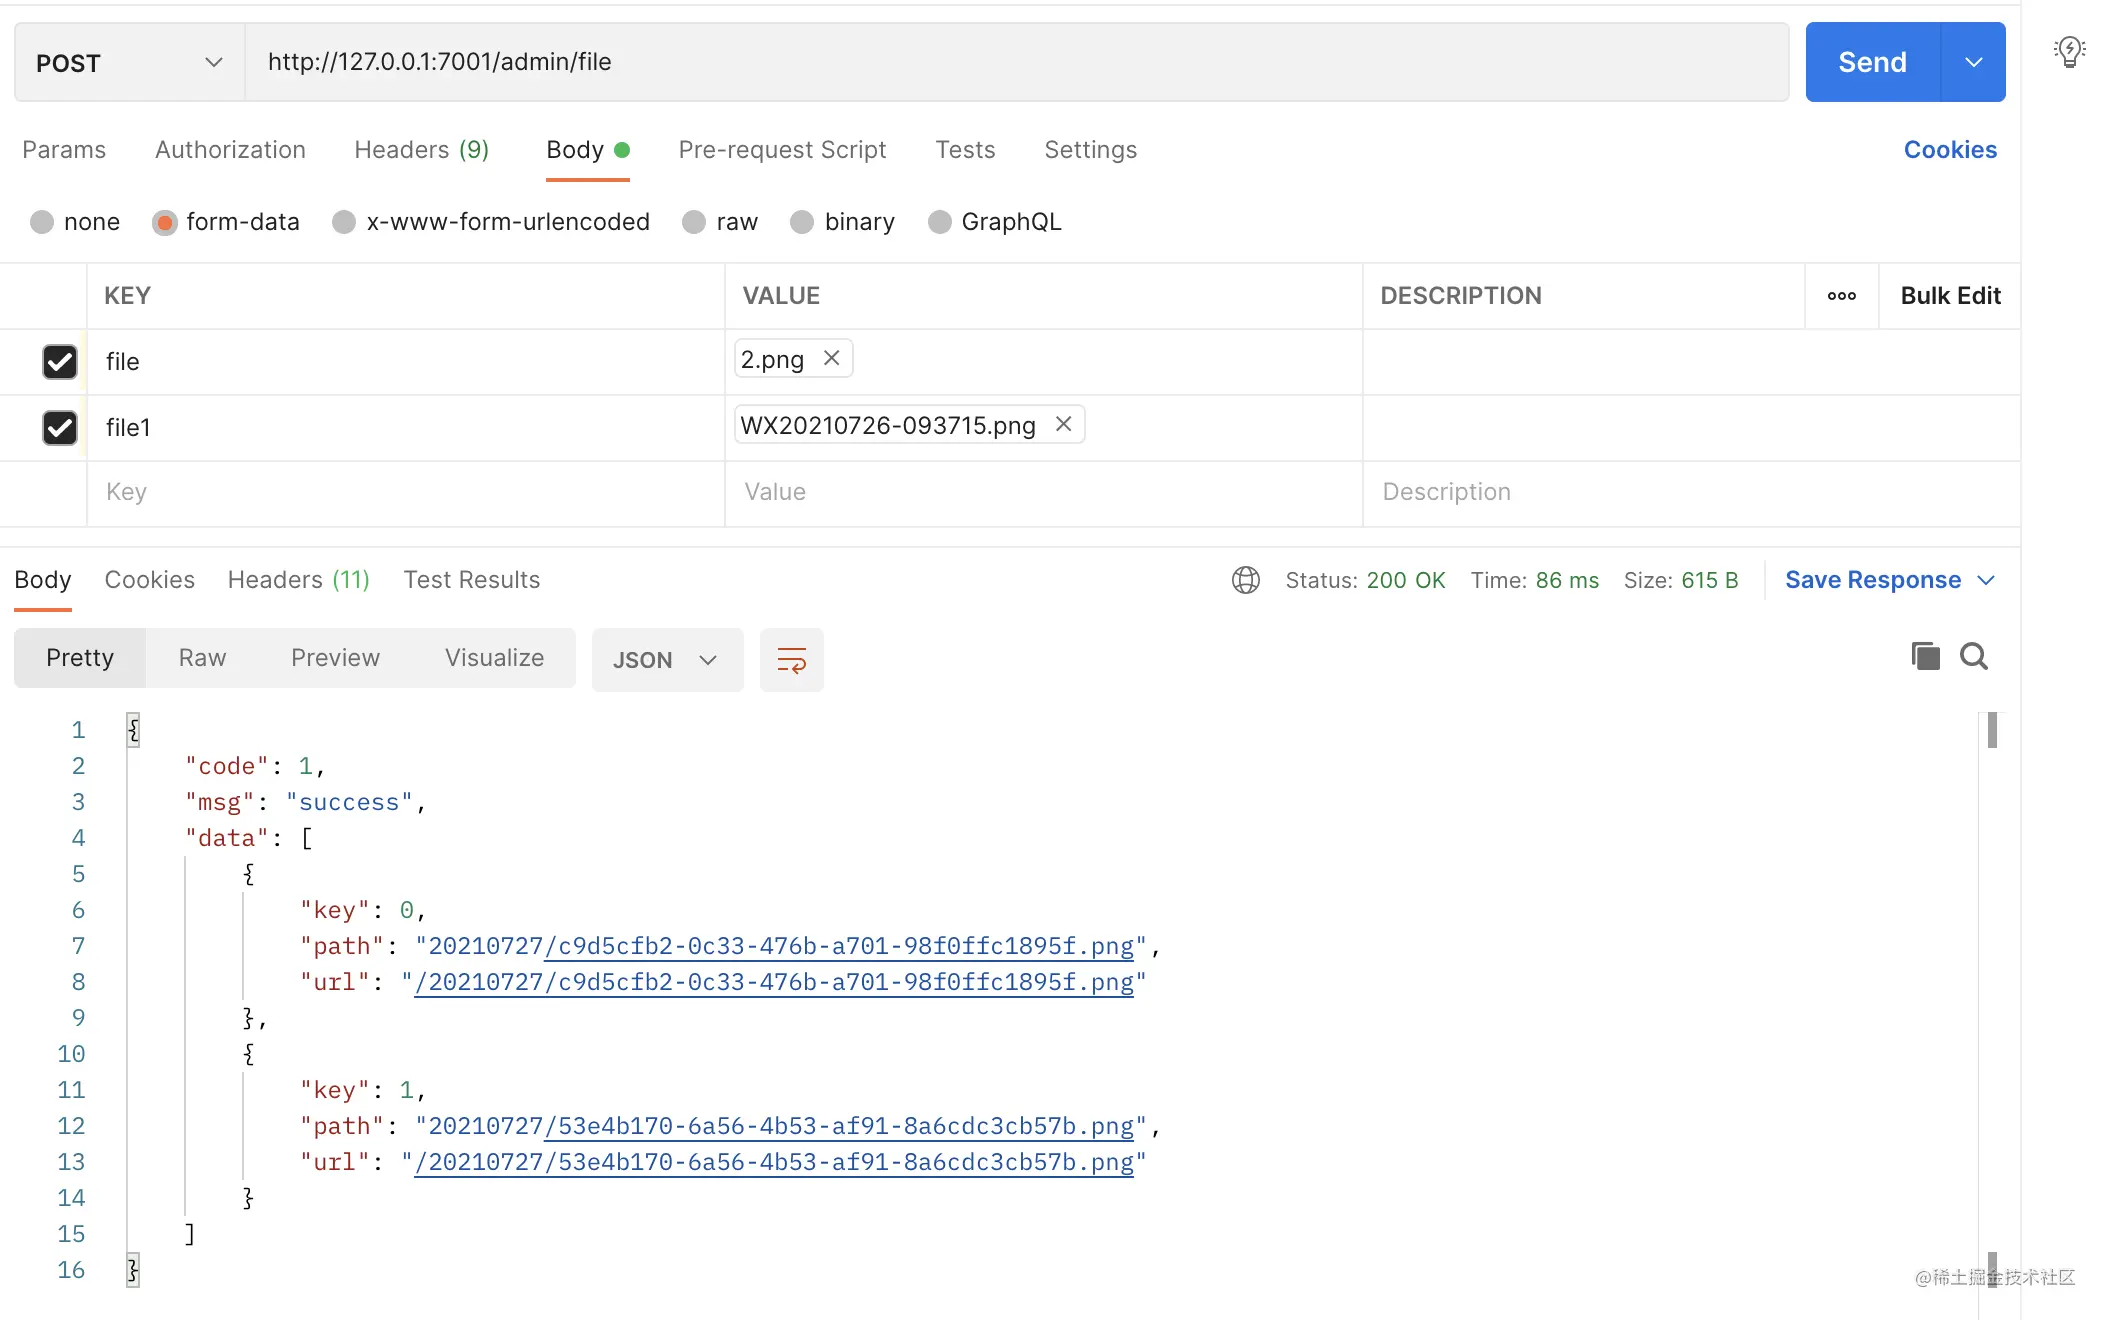The width and height of the screenshot is (2108, 1320).
Task: Expand the Send button options arrow
Action: (1973, 62)
